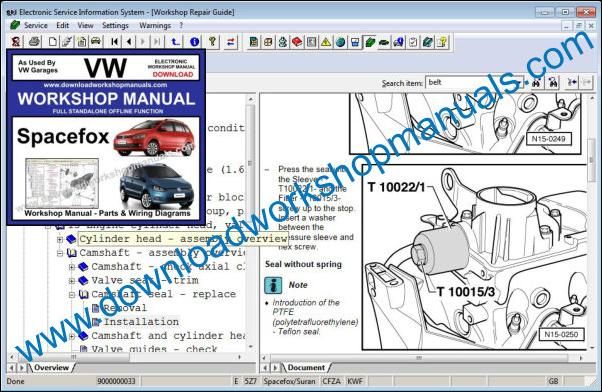Collapse the 'Camshaft - assembly overview' node
The height and width of the screenshot is (392, 602).
point(60,253)
